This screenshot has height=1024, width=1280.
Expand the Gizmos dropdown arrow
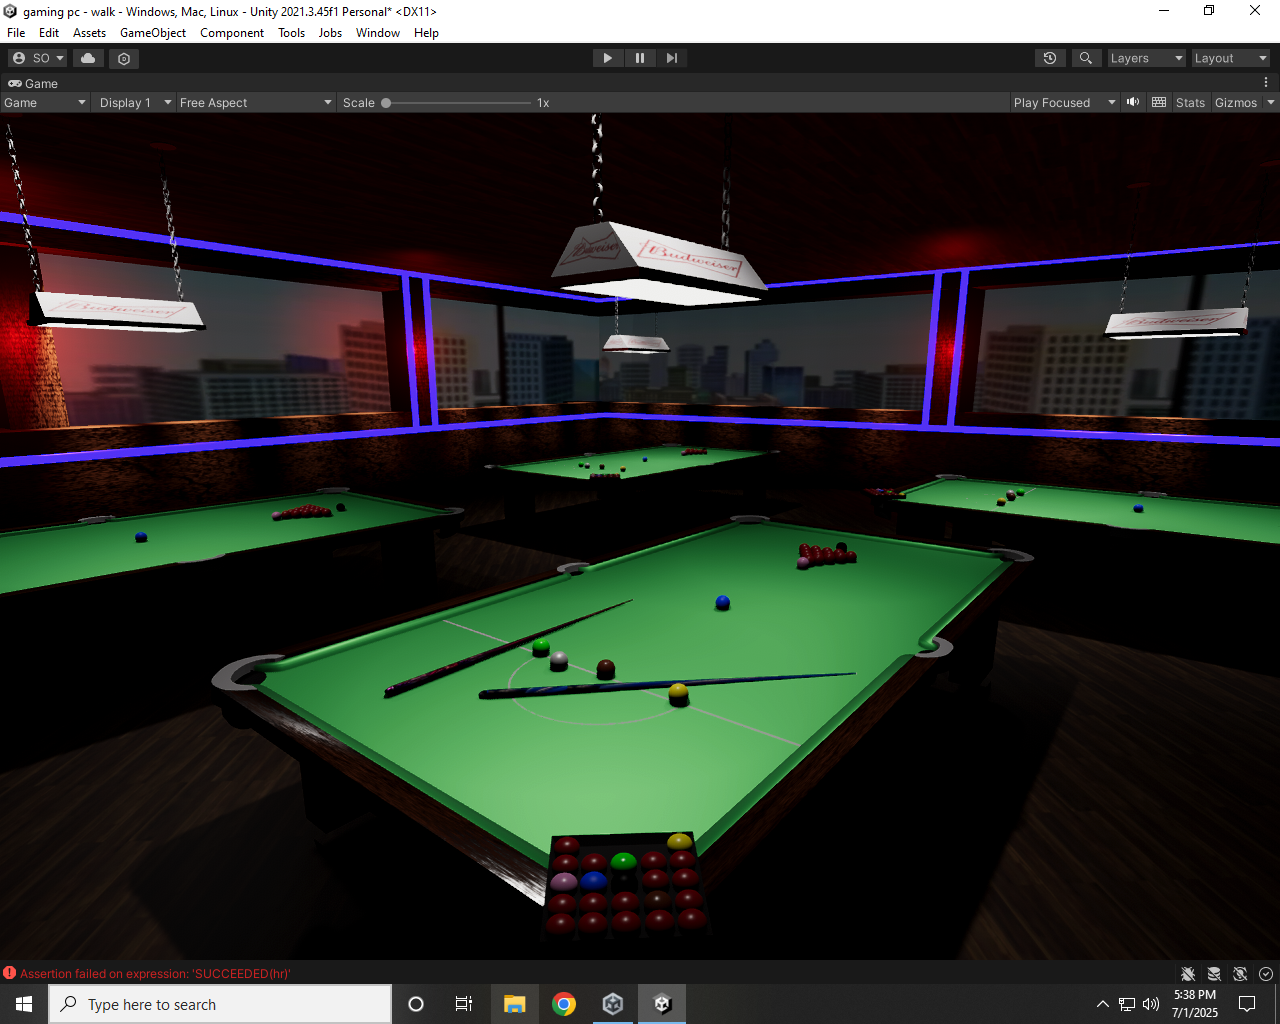(1271, 102)
